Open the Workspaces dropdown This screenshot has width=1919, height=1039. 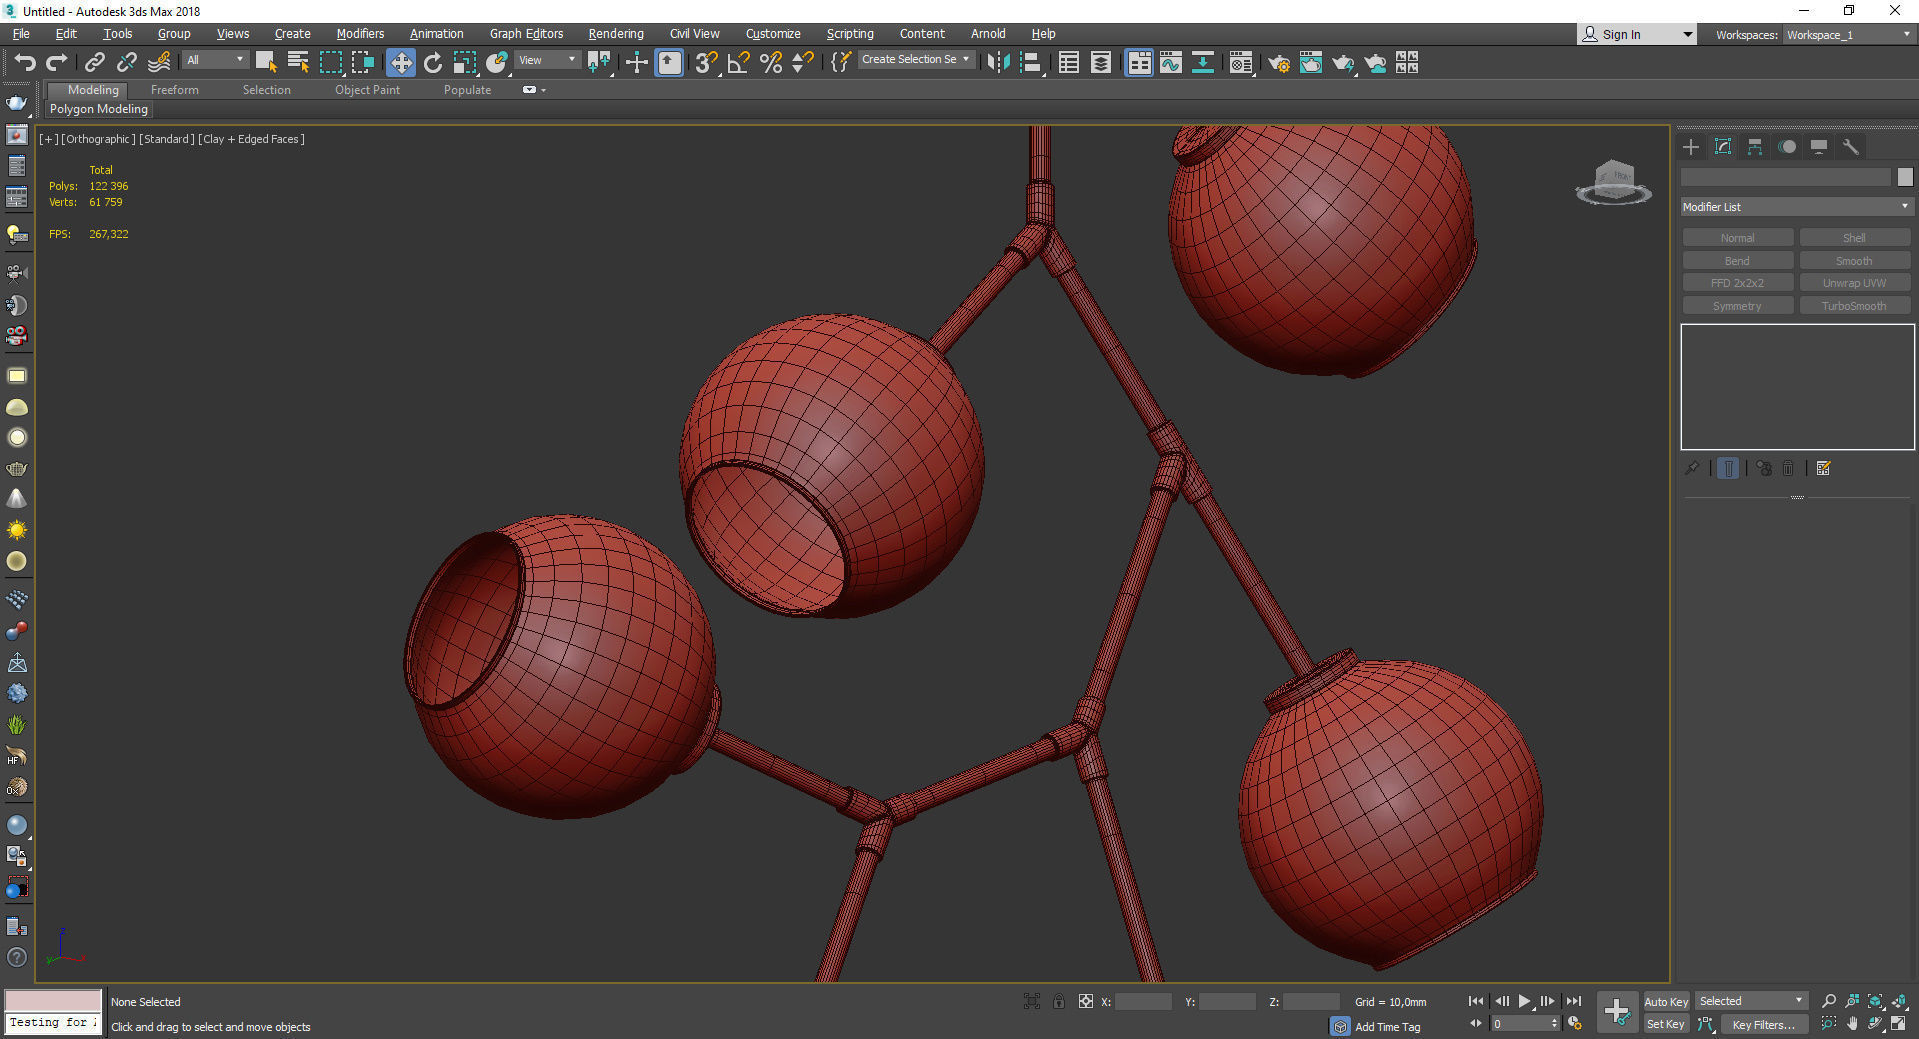pos(1849,34)
